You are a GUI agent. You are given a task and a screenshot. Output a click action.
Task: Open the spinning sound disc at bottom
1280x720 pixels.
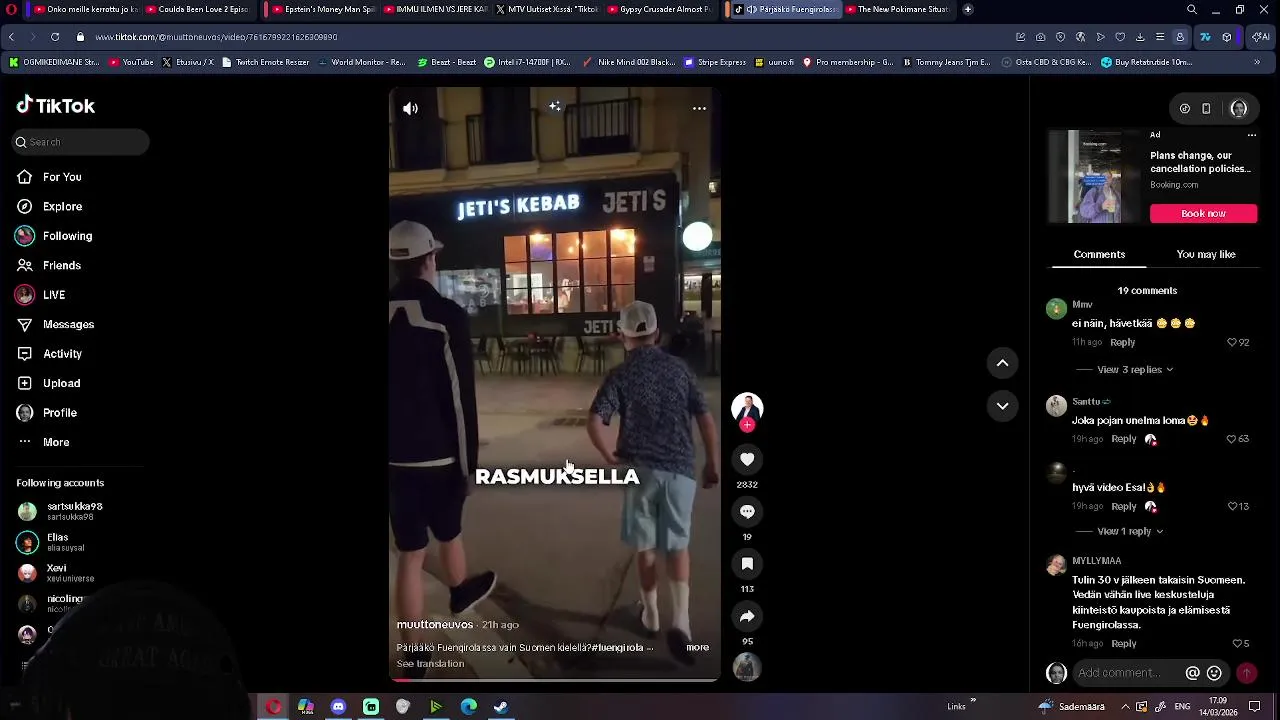pos(747,667)
